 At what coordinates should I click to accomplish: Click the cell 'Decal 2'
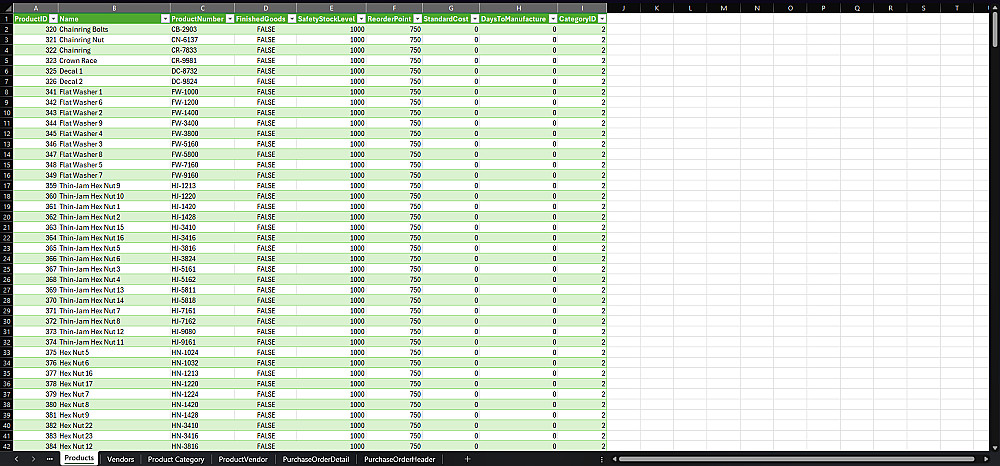tap(114, 82)
